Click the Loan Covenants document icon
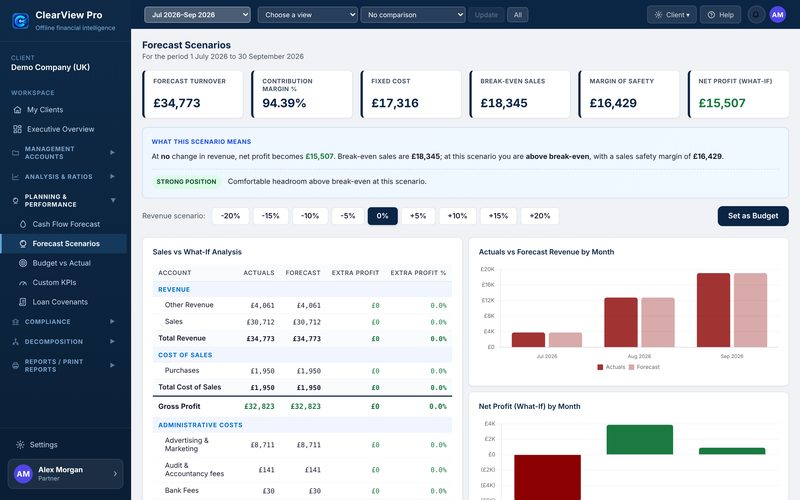The width and height of the screenshot is (800, 500). click(23, 302)
